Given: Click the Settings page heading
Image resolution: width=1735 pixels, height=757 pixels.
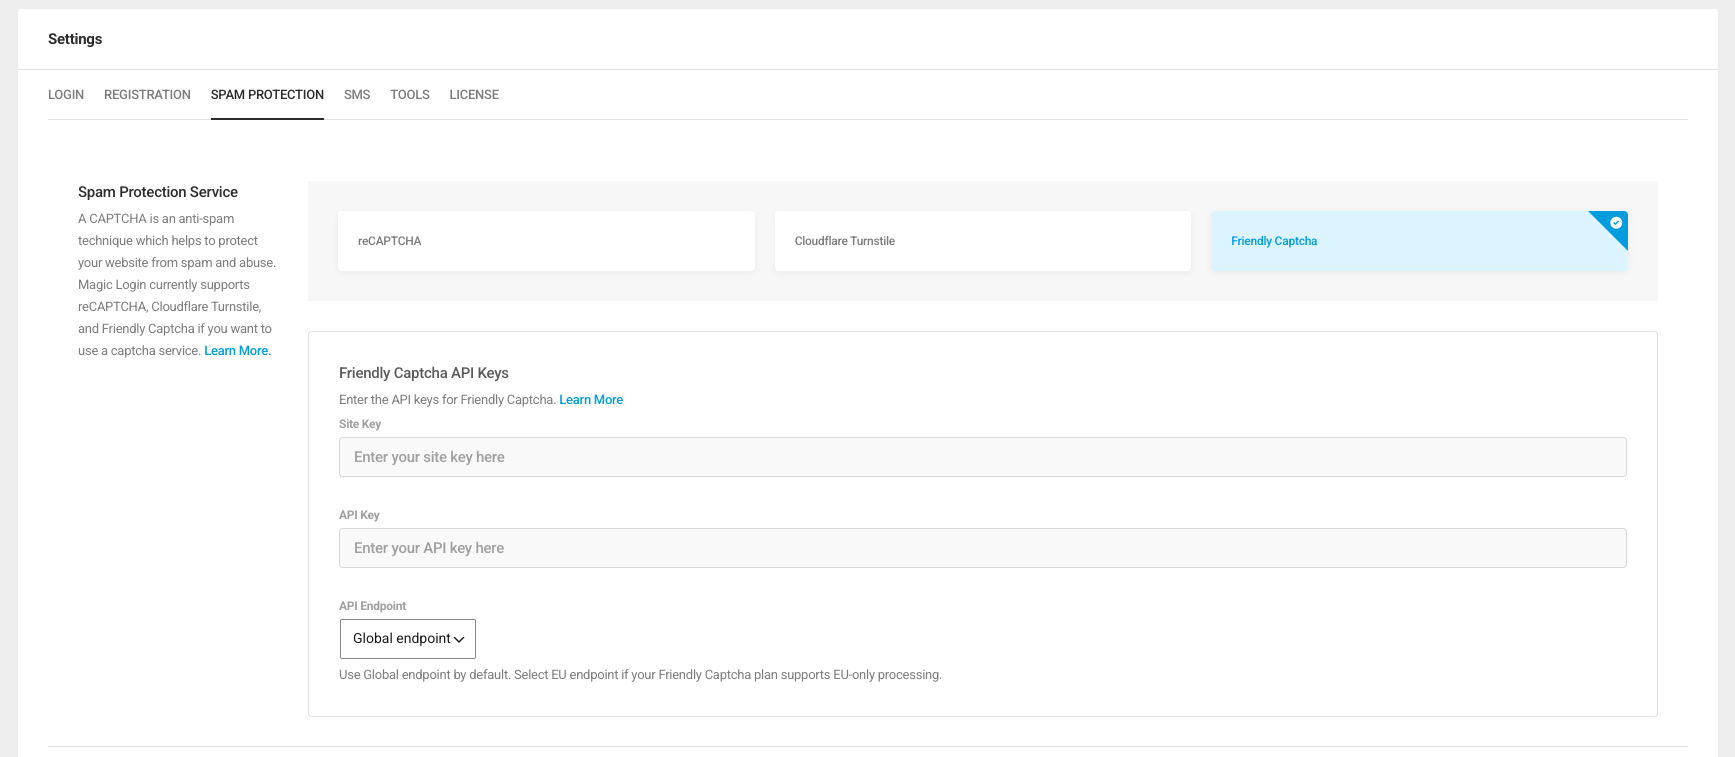Looking at the screenshot, I should pyautogui.click(x=75, y=39).
